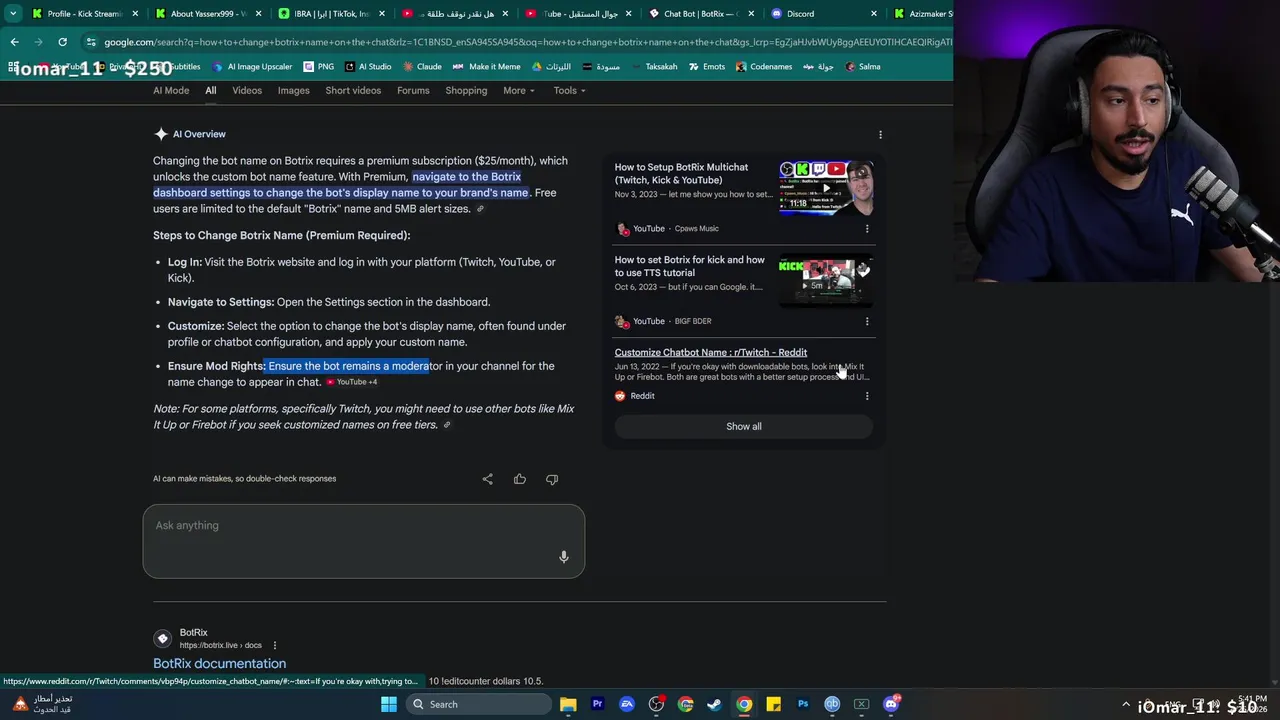The image size is (1280, 720).
Task: Click the Ask anything input box
Action: tap(363, 541)
